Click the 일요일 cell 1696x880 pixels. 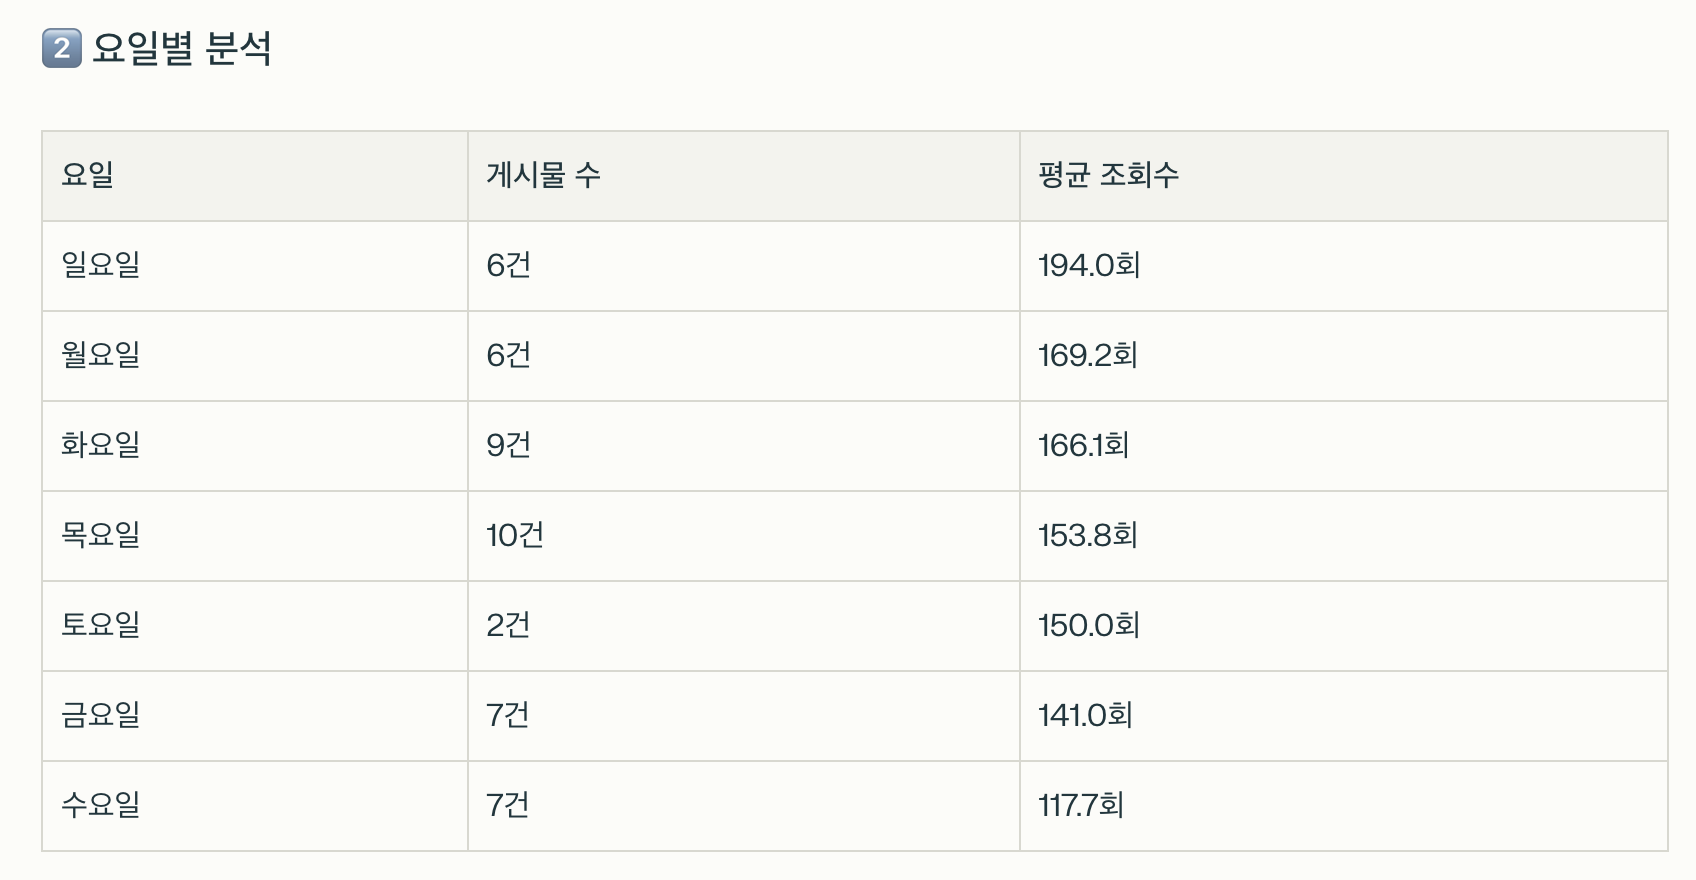pos(101,265)
